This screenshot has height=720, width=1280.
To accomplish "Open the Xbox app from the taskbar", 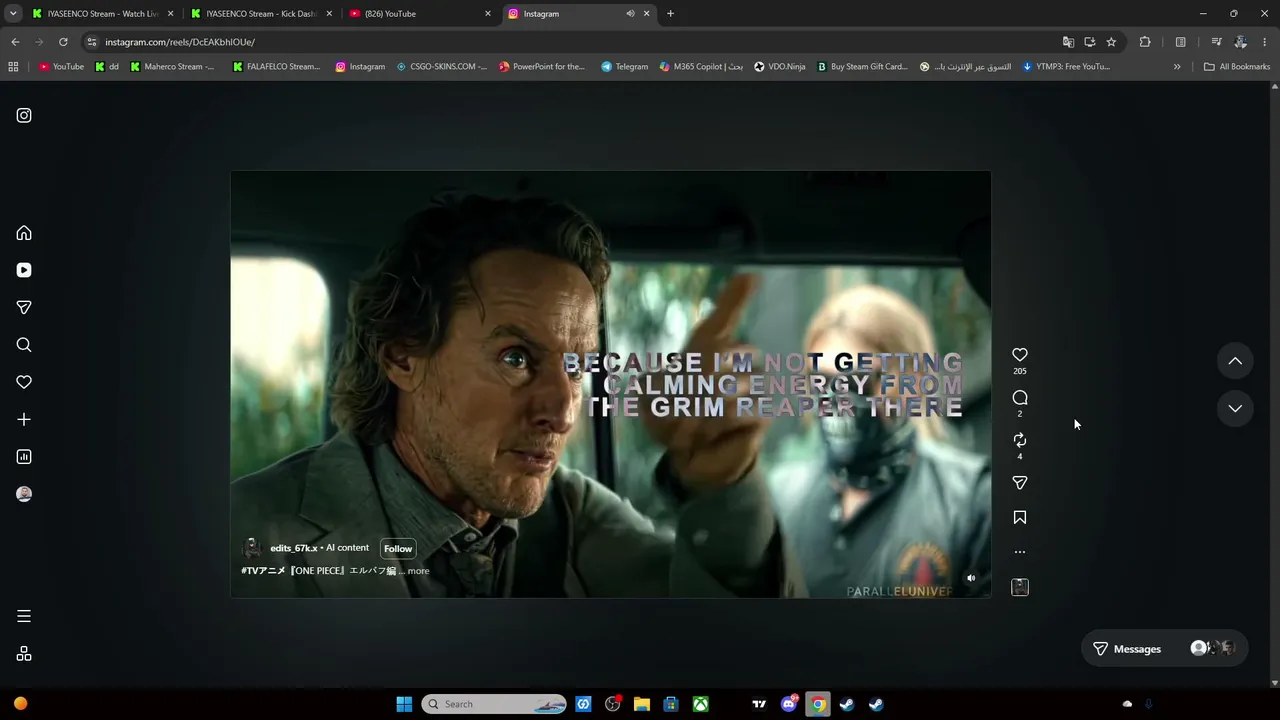I will coord(701,704).
